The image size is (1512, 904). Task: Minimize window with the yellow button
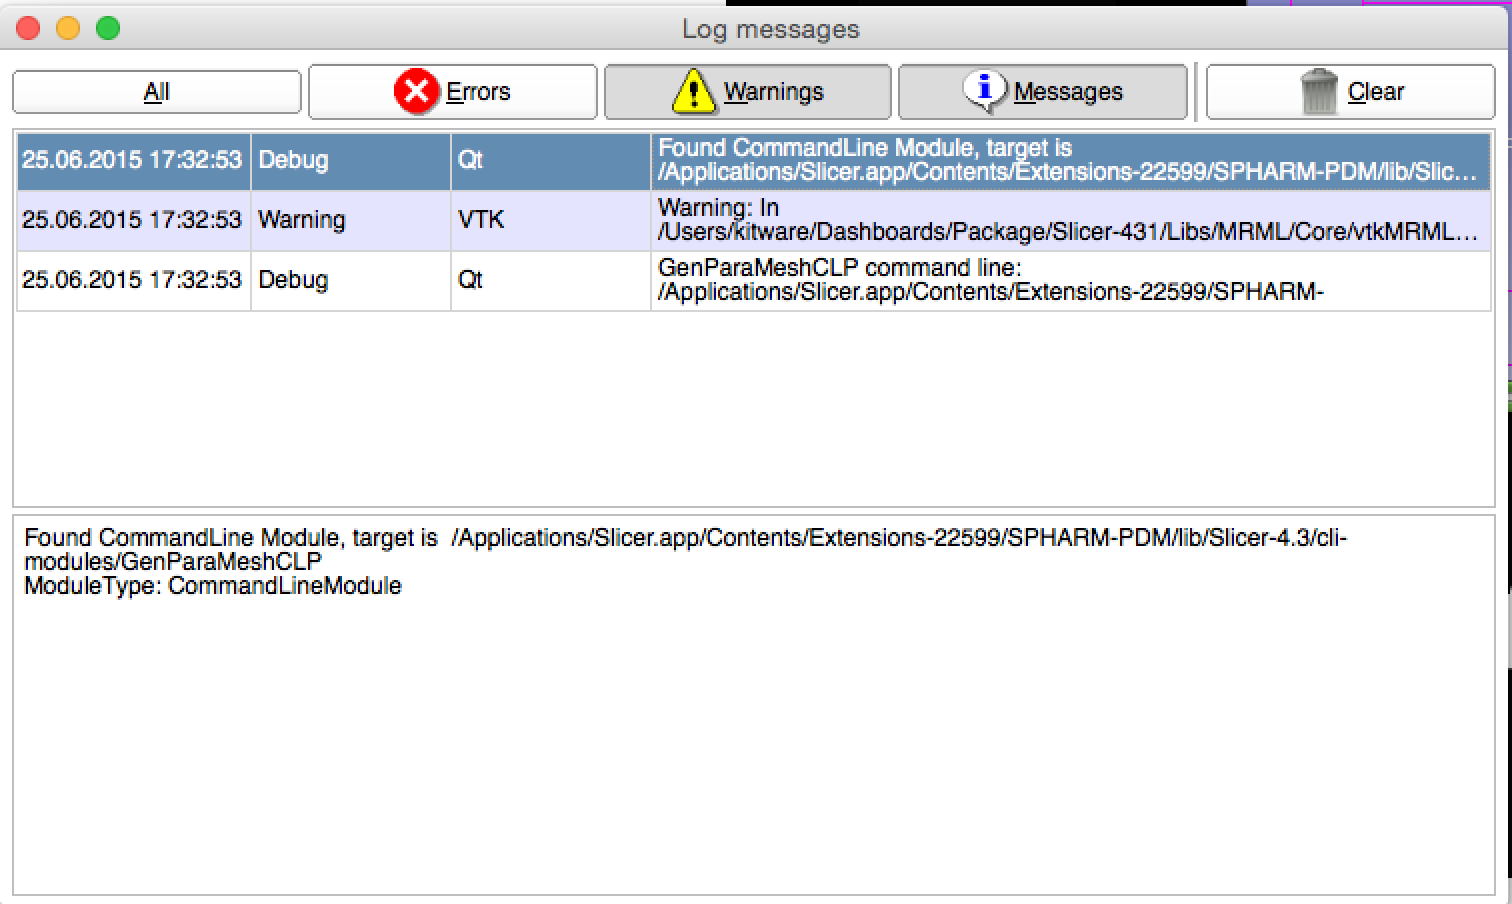pos(68,29)
